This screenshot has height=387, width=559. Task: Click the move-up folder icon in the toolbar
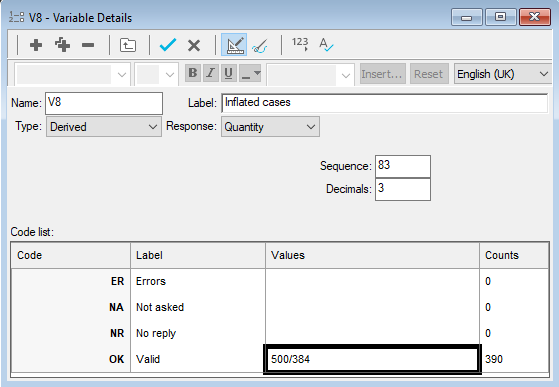click(128, 45)
